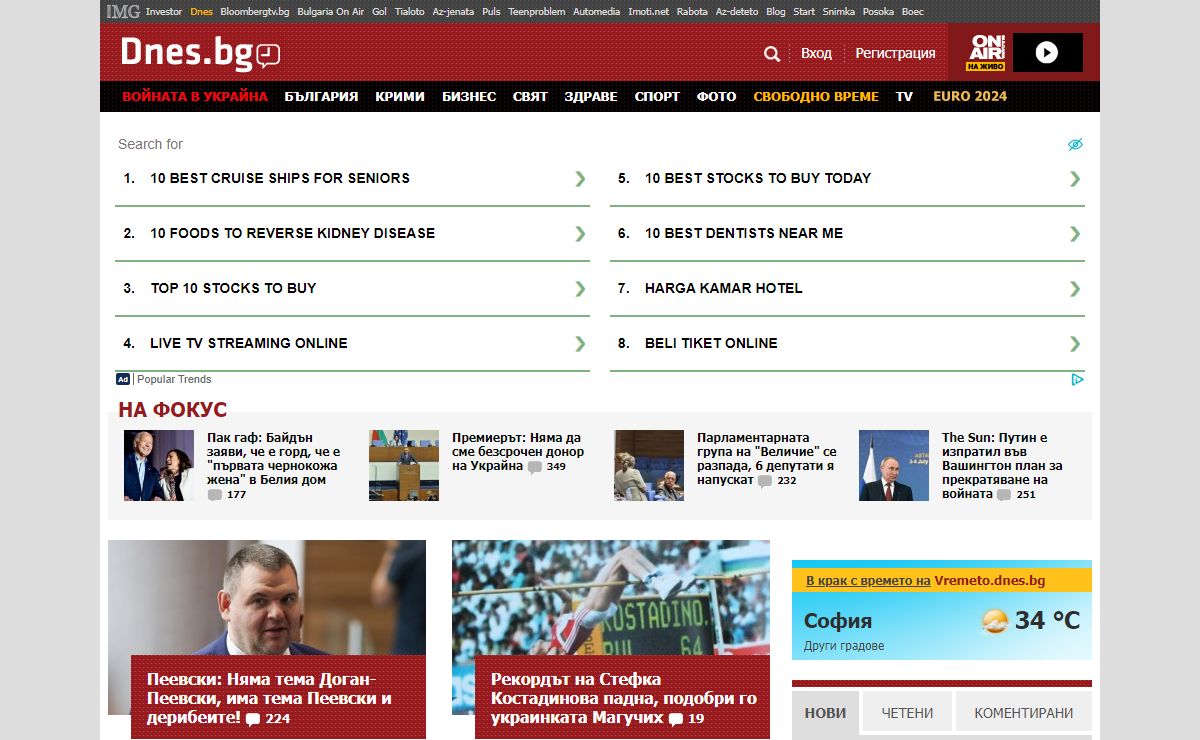Open the Investor link in top bar
This screenshot has width=1200, height=740.
click(164, 12)
